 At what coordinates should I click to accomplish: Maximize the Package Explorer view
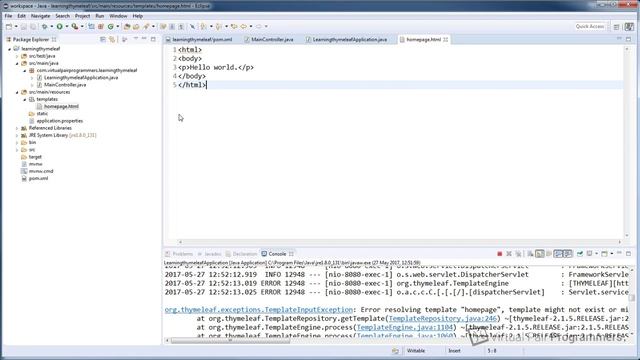tap(153, 39)
